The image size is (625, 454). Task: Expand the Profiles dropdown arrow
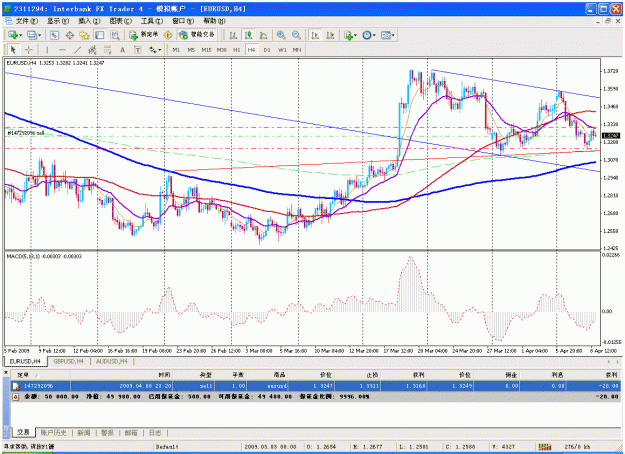[x=40, y=35]
